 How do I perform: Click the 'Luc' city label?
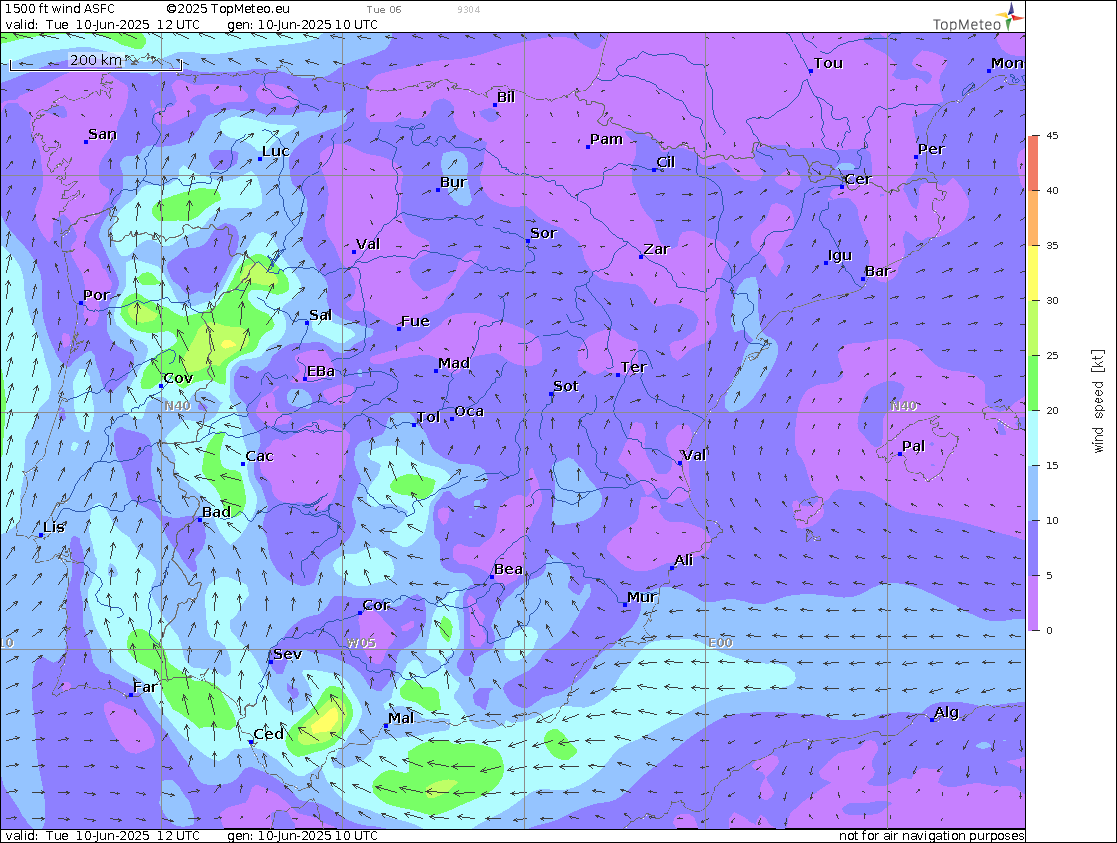(276, 151)
